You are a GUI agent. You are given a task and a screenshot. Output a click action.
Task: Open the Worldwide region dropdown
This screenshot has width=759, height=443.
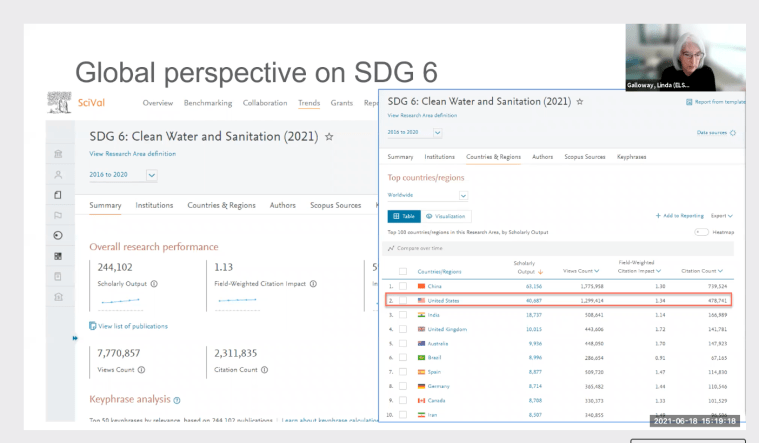[463, 196]
